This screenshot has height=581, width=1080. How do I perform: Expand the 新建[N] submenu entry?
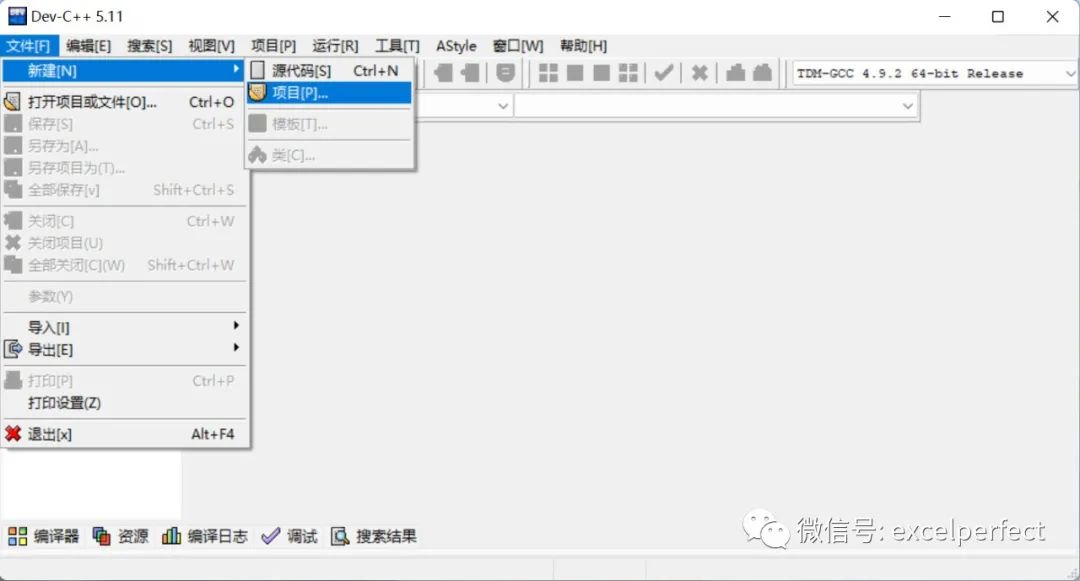[x=124, y=70]
